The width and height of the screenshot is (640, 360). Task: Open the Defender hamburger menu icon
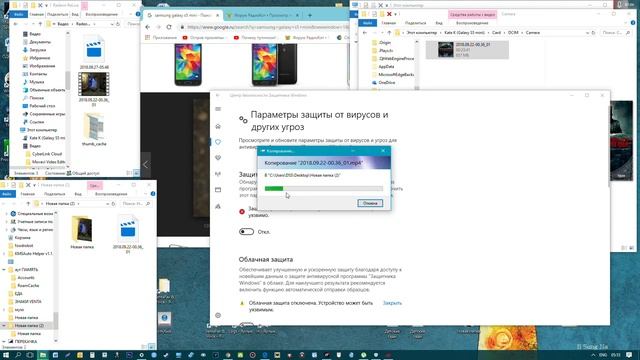coord(218,109)
